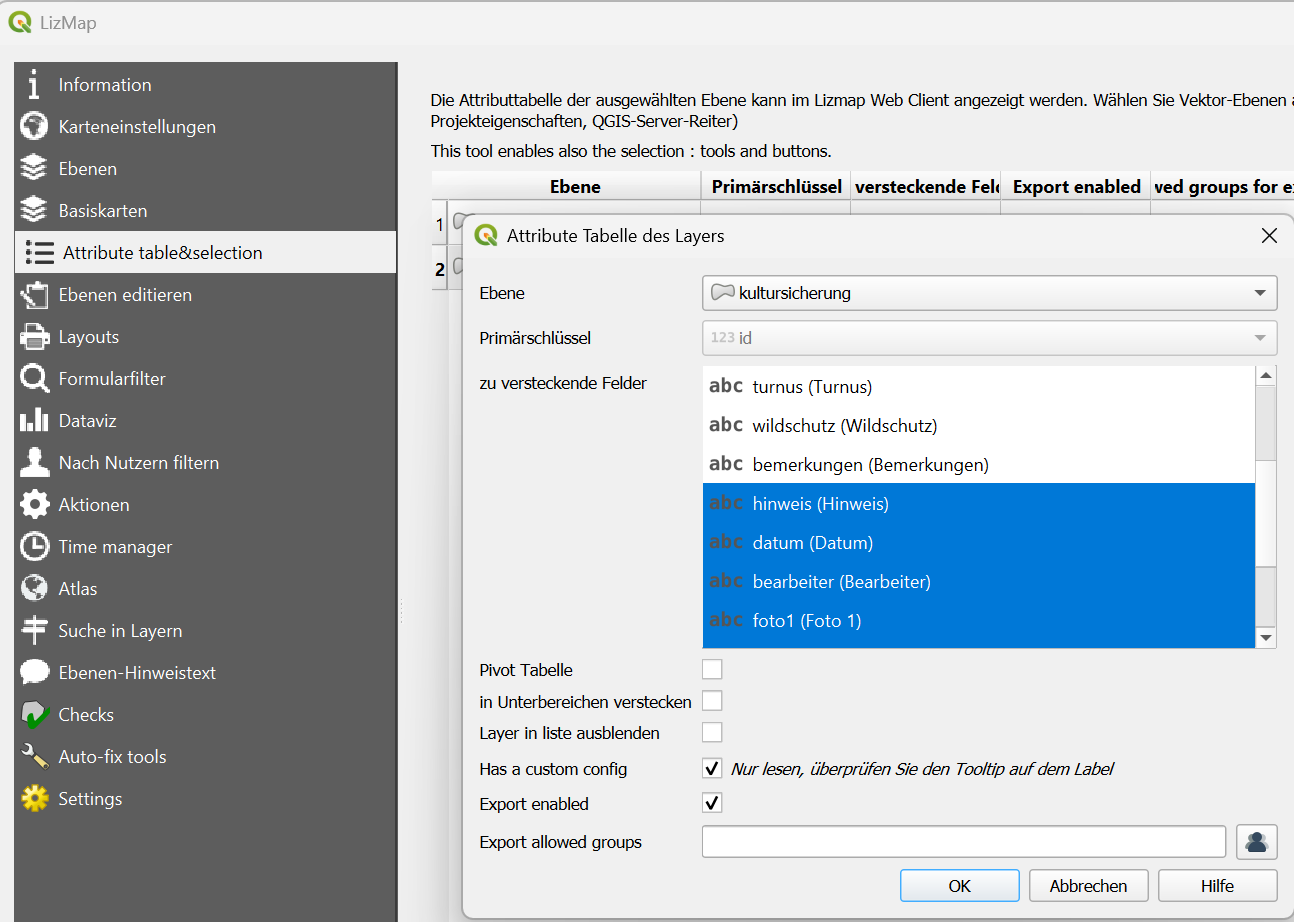This screenshot has height=922, width=1294.
Task: Open the Information panel icon
Action: coord(34,85)
